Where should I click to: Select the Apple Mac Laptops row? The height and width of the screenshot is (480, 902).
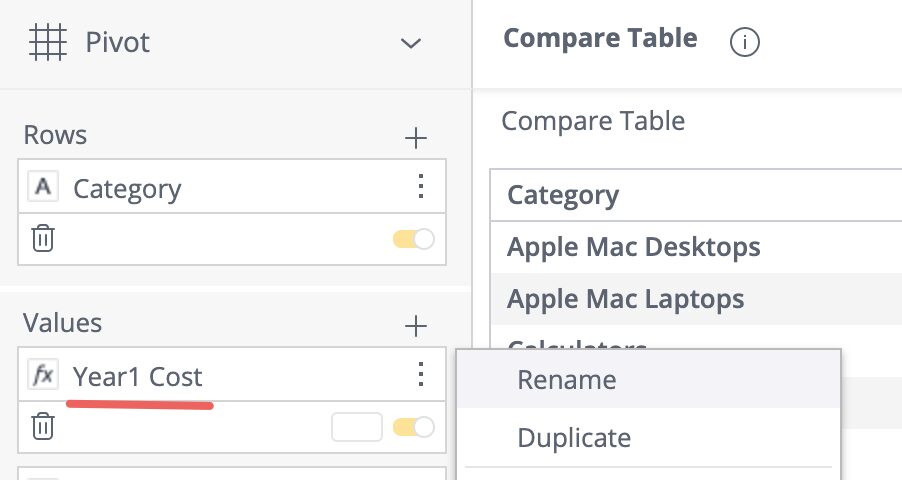click(x=696, y=299)
